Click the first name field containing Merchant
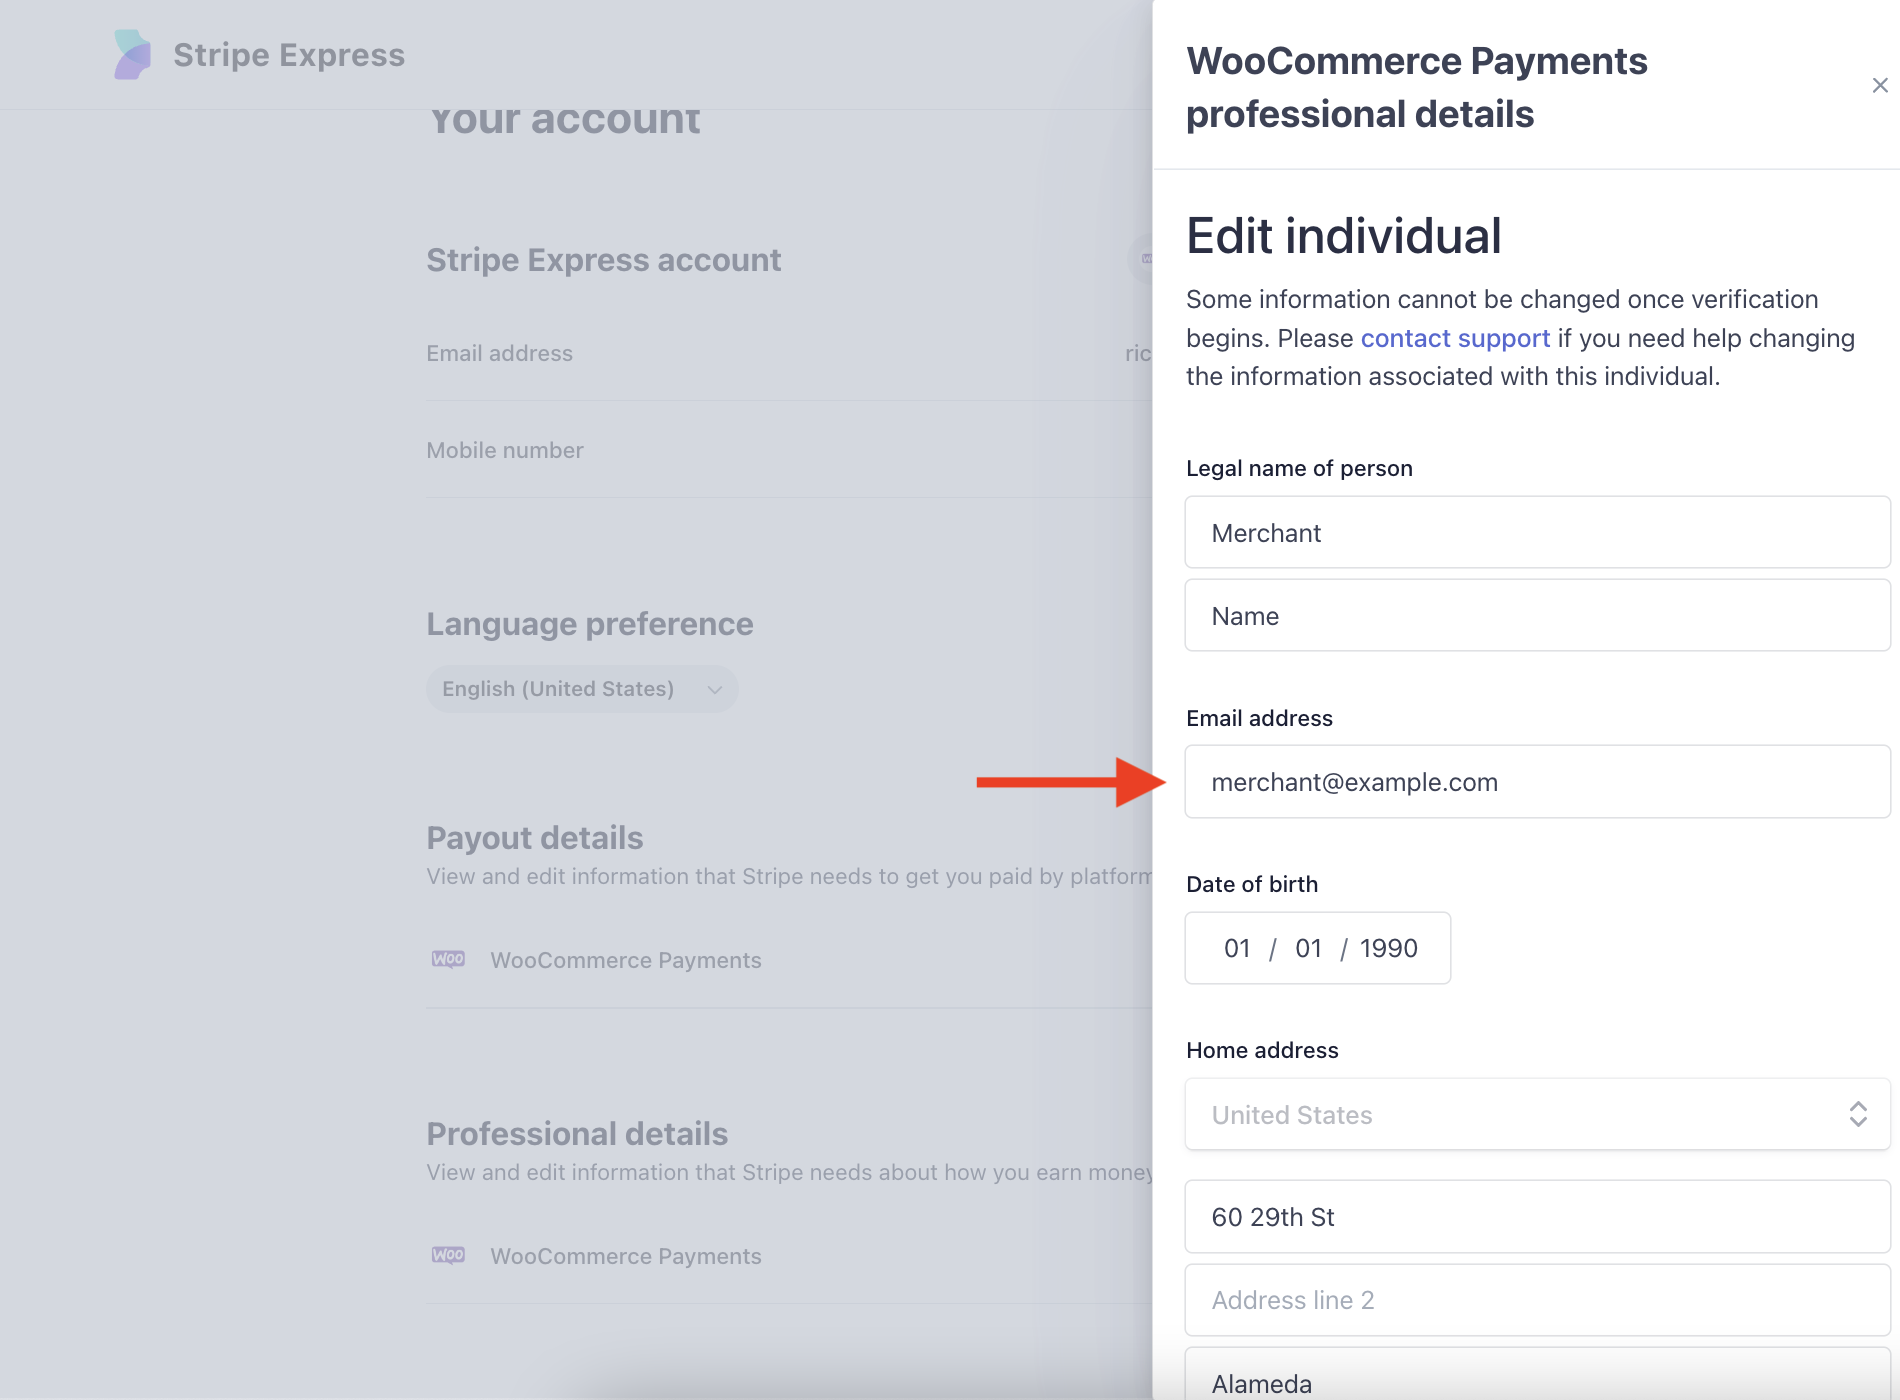 coord(1537,533)
